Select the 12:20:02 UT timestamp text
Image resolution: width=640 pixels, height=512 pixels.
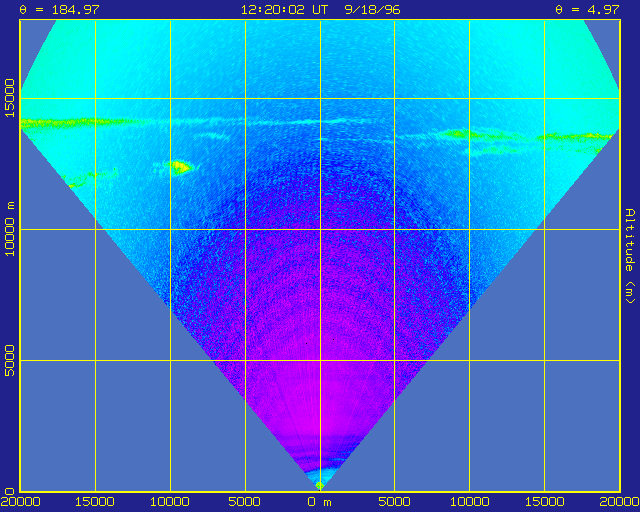(x=284, y=9)
